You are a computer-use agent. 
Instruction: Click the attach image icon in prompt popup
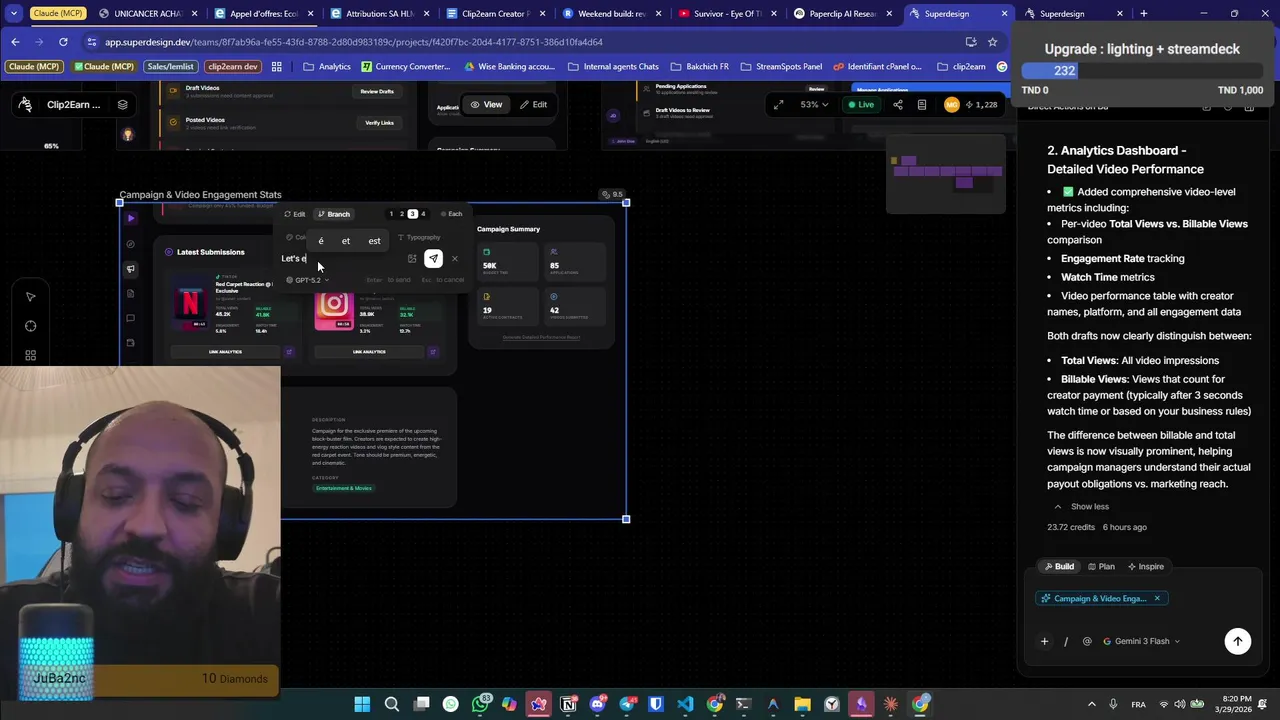(412, 259)
